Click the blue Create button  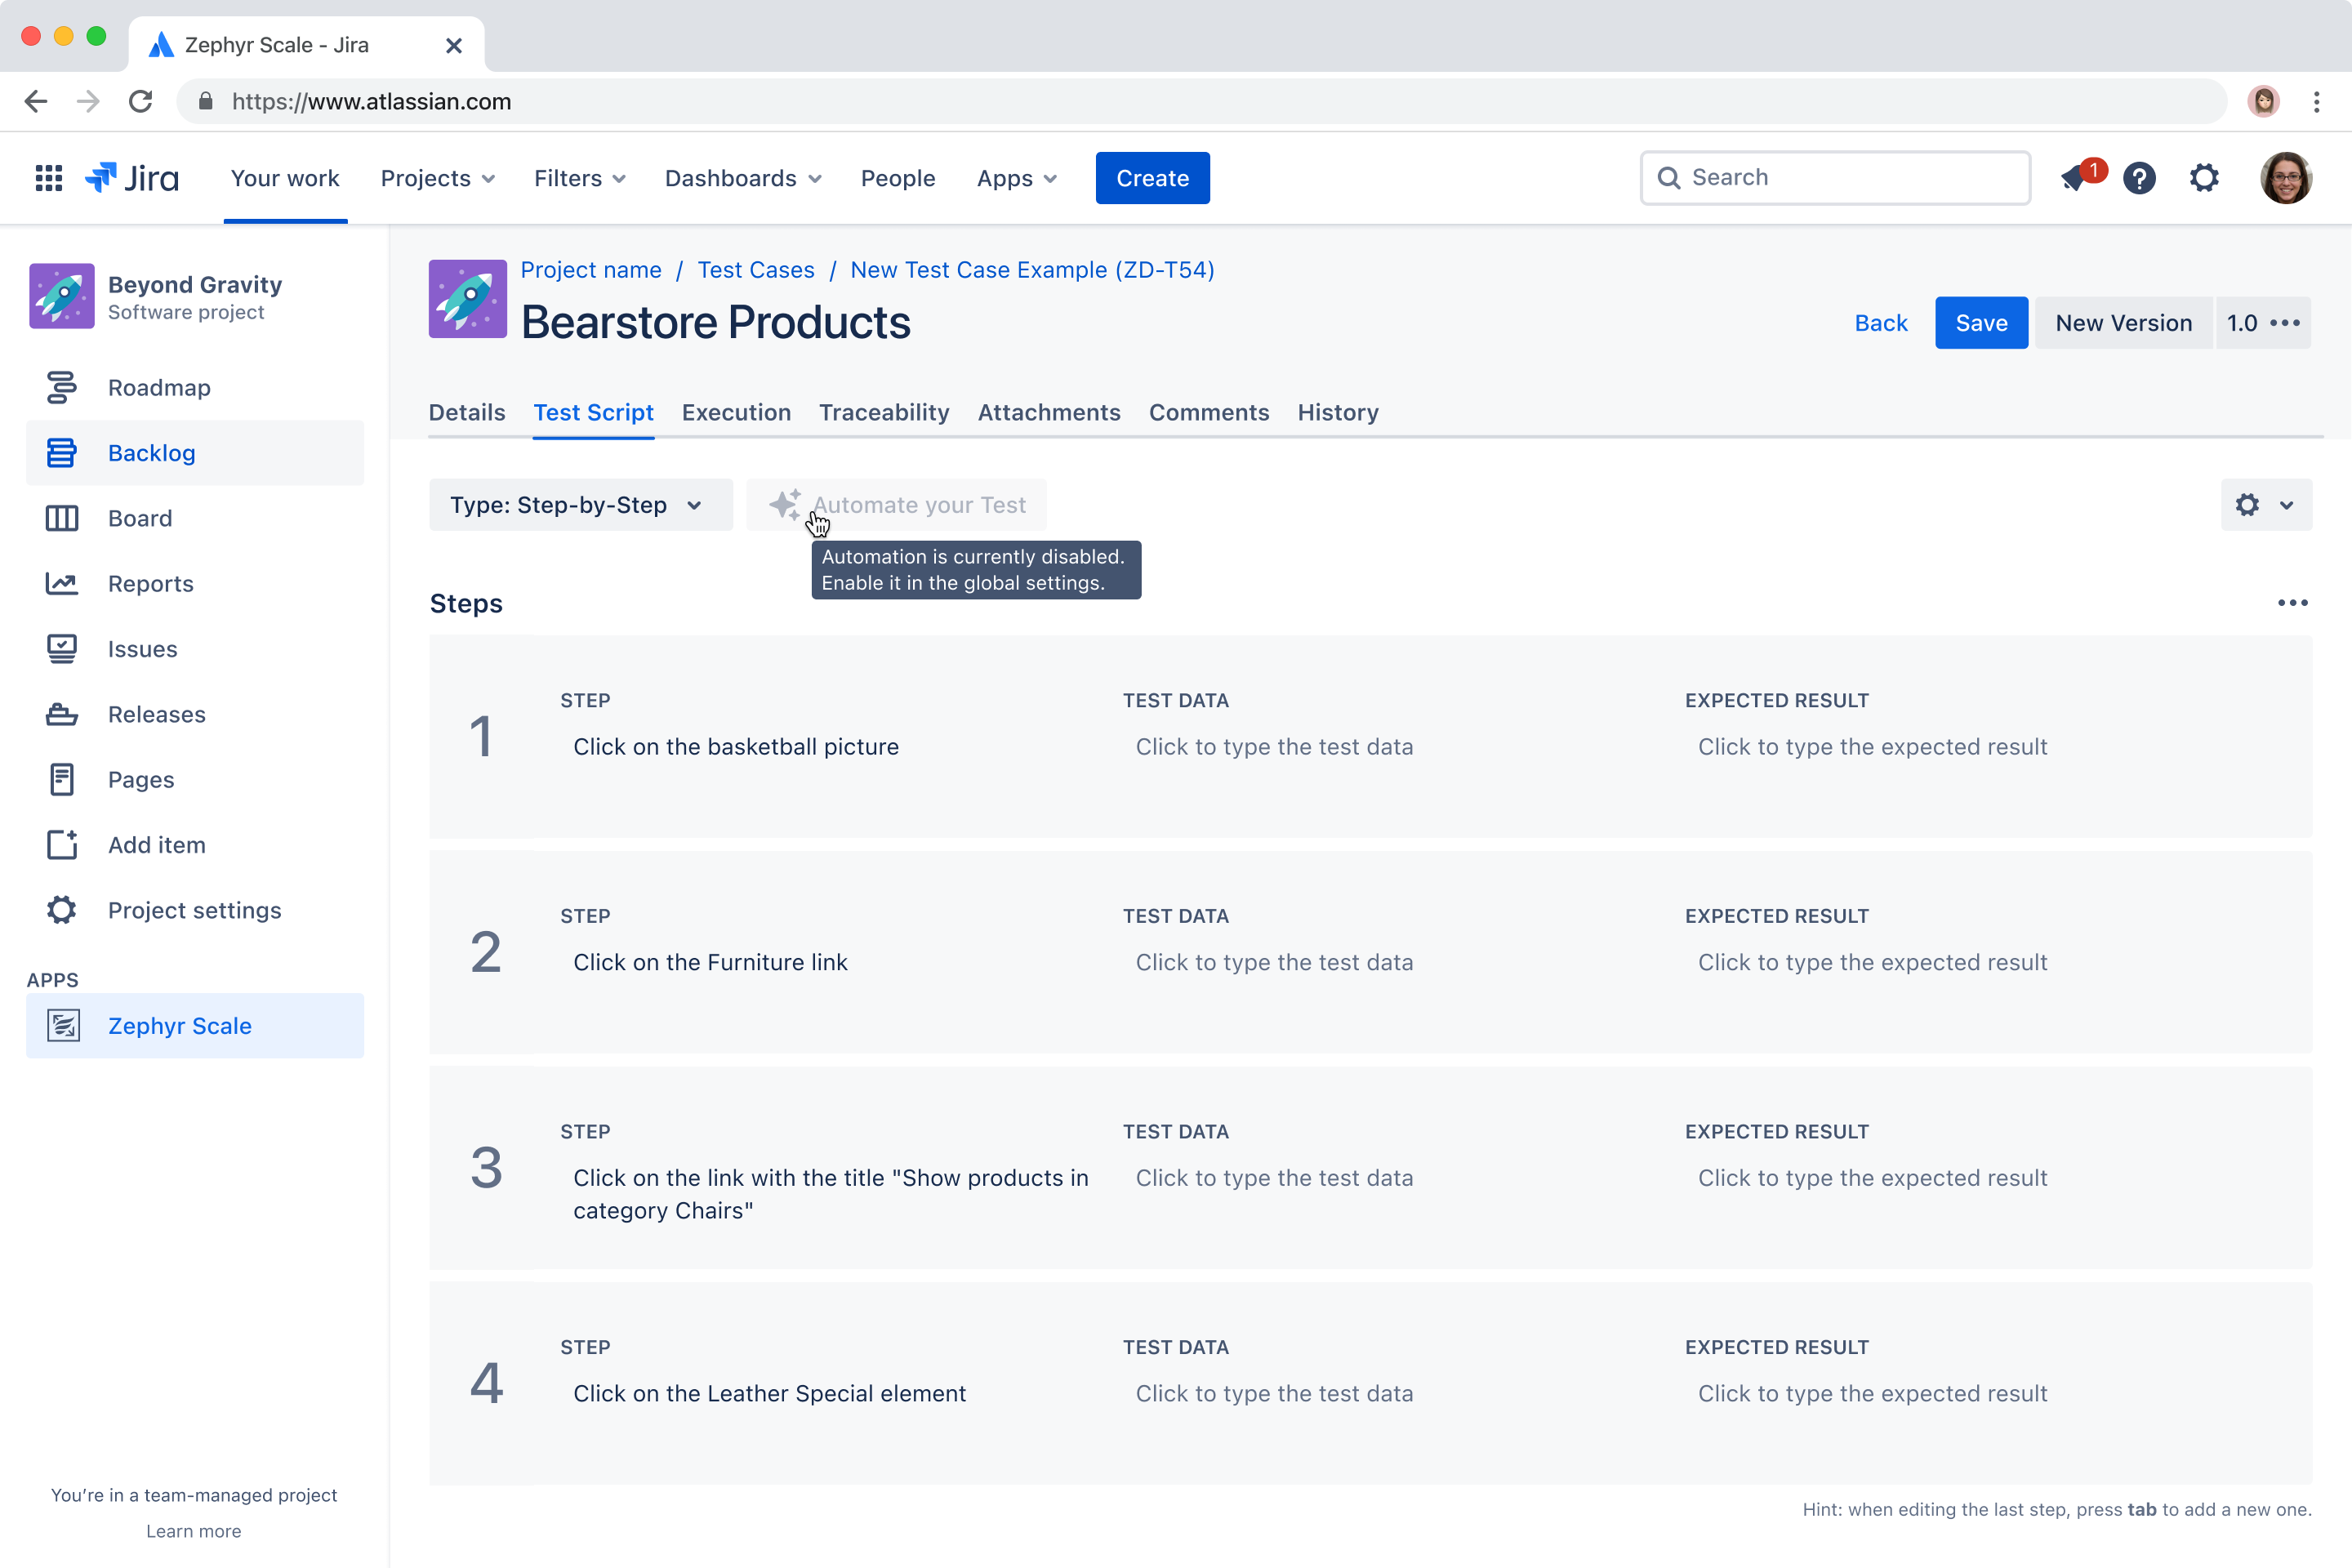tap(1152, 178)
